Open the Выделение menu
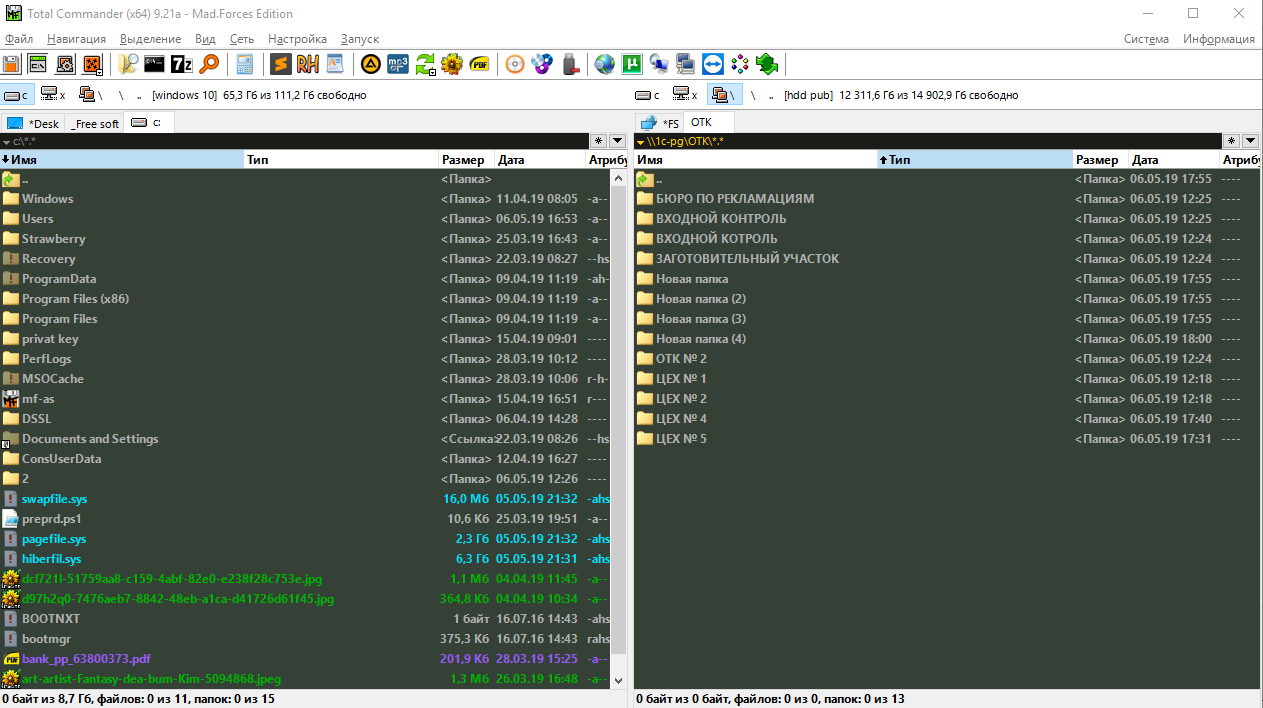 [150, 39]
